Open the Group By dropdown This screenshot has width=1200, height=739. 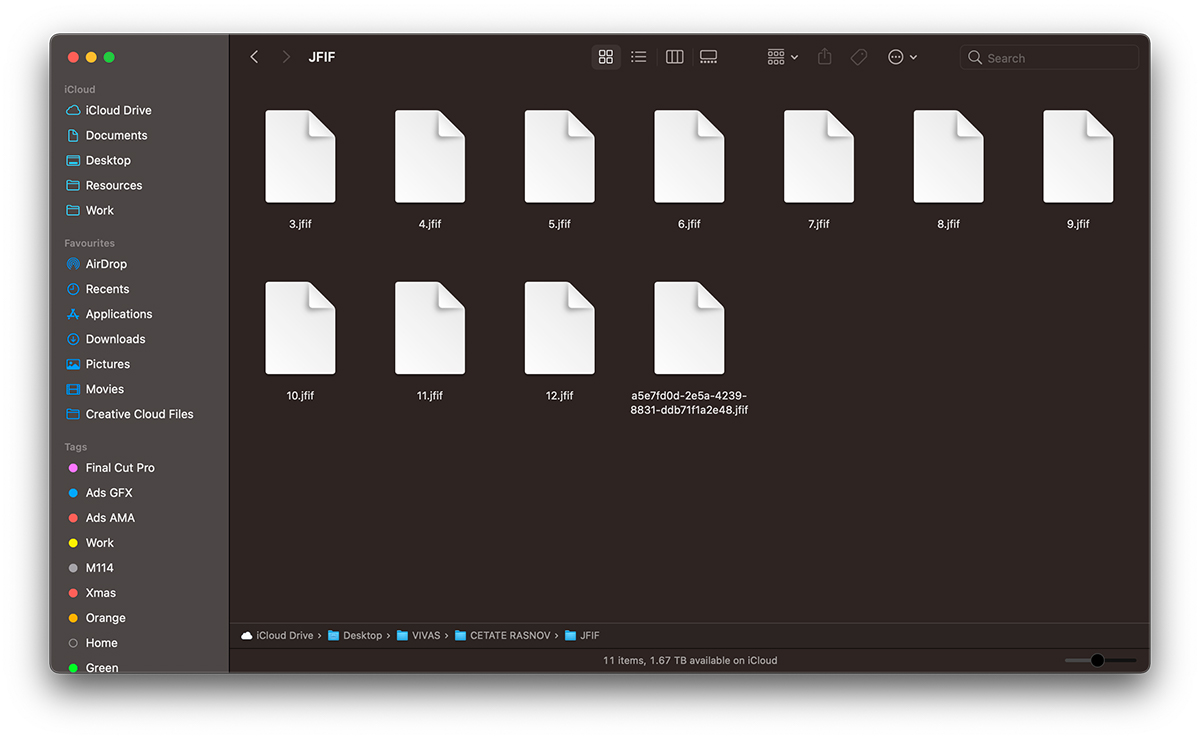click(782, 58)
